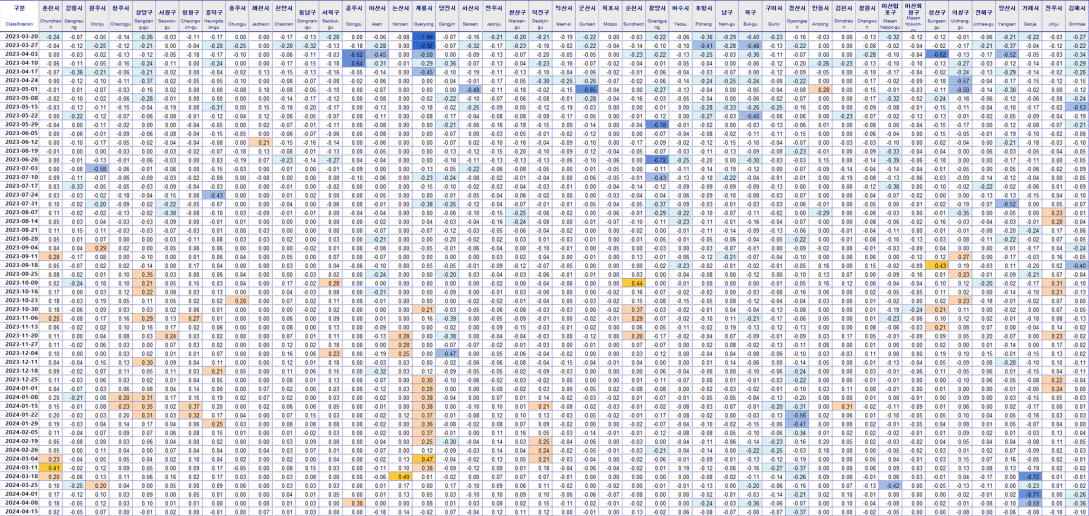Click the Masan happo-gu column header

click(x=891, y=17)
